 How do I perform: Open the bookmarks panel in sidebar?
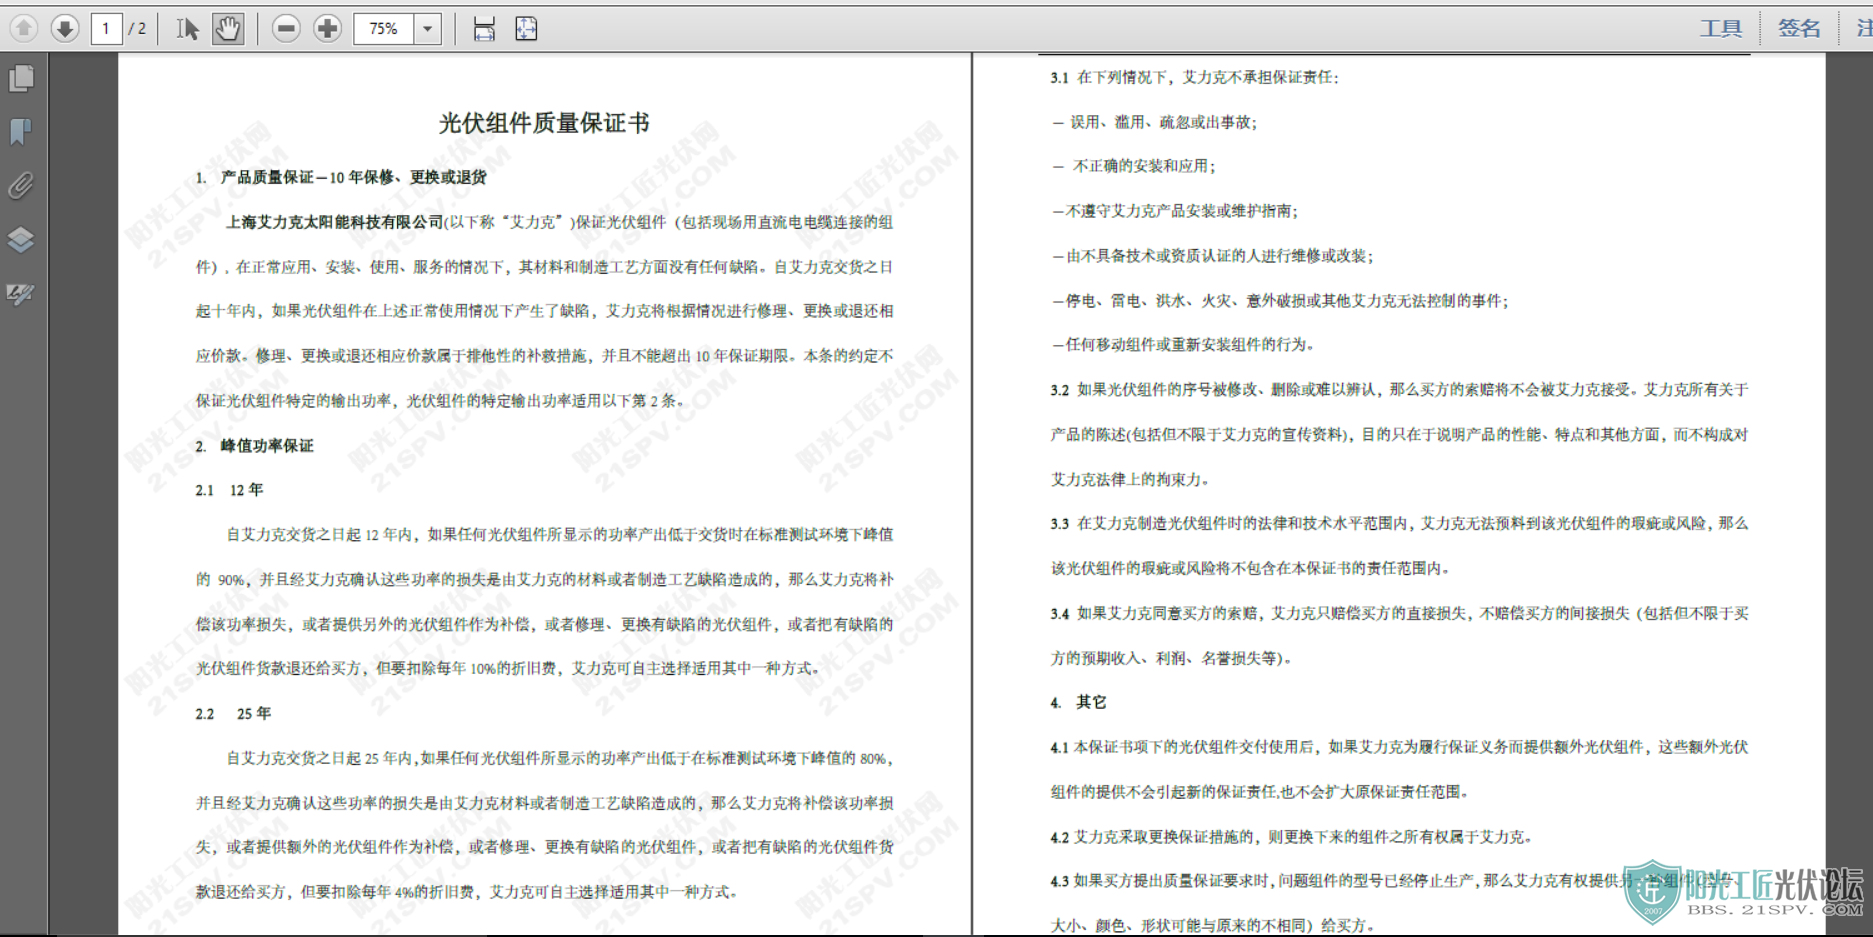pyautogui.click(x=21, y=132)
